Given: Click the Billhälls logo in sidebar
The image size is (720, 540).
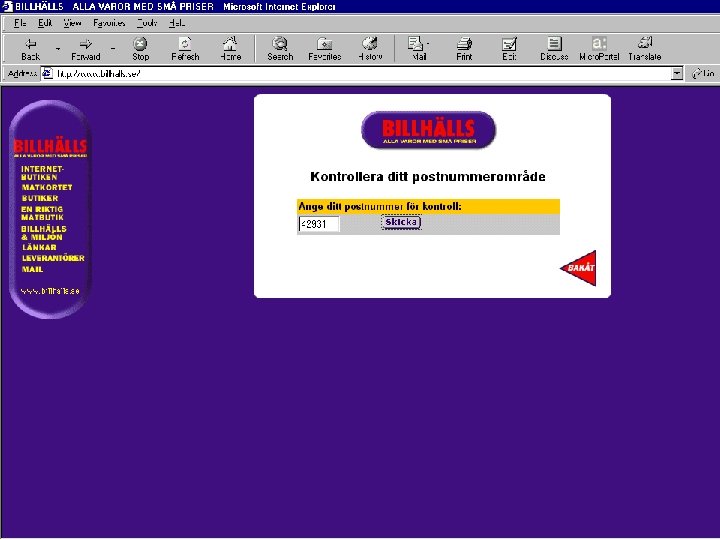Looking at the screenshot, I should point(50,147).
